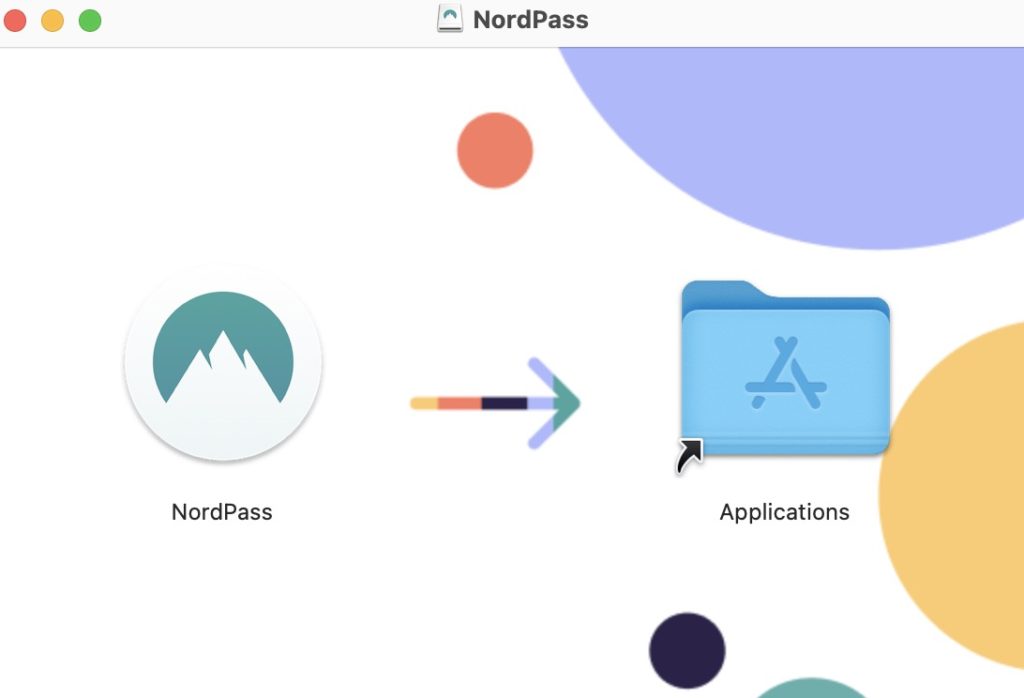Click the Applications folder label
The image size is (1024, 698).
tap(784, 513)
